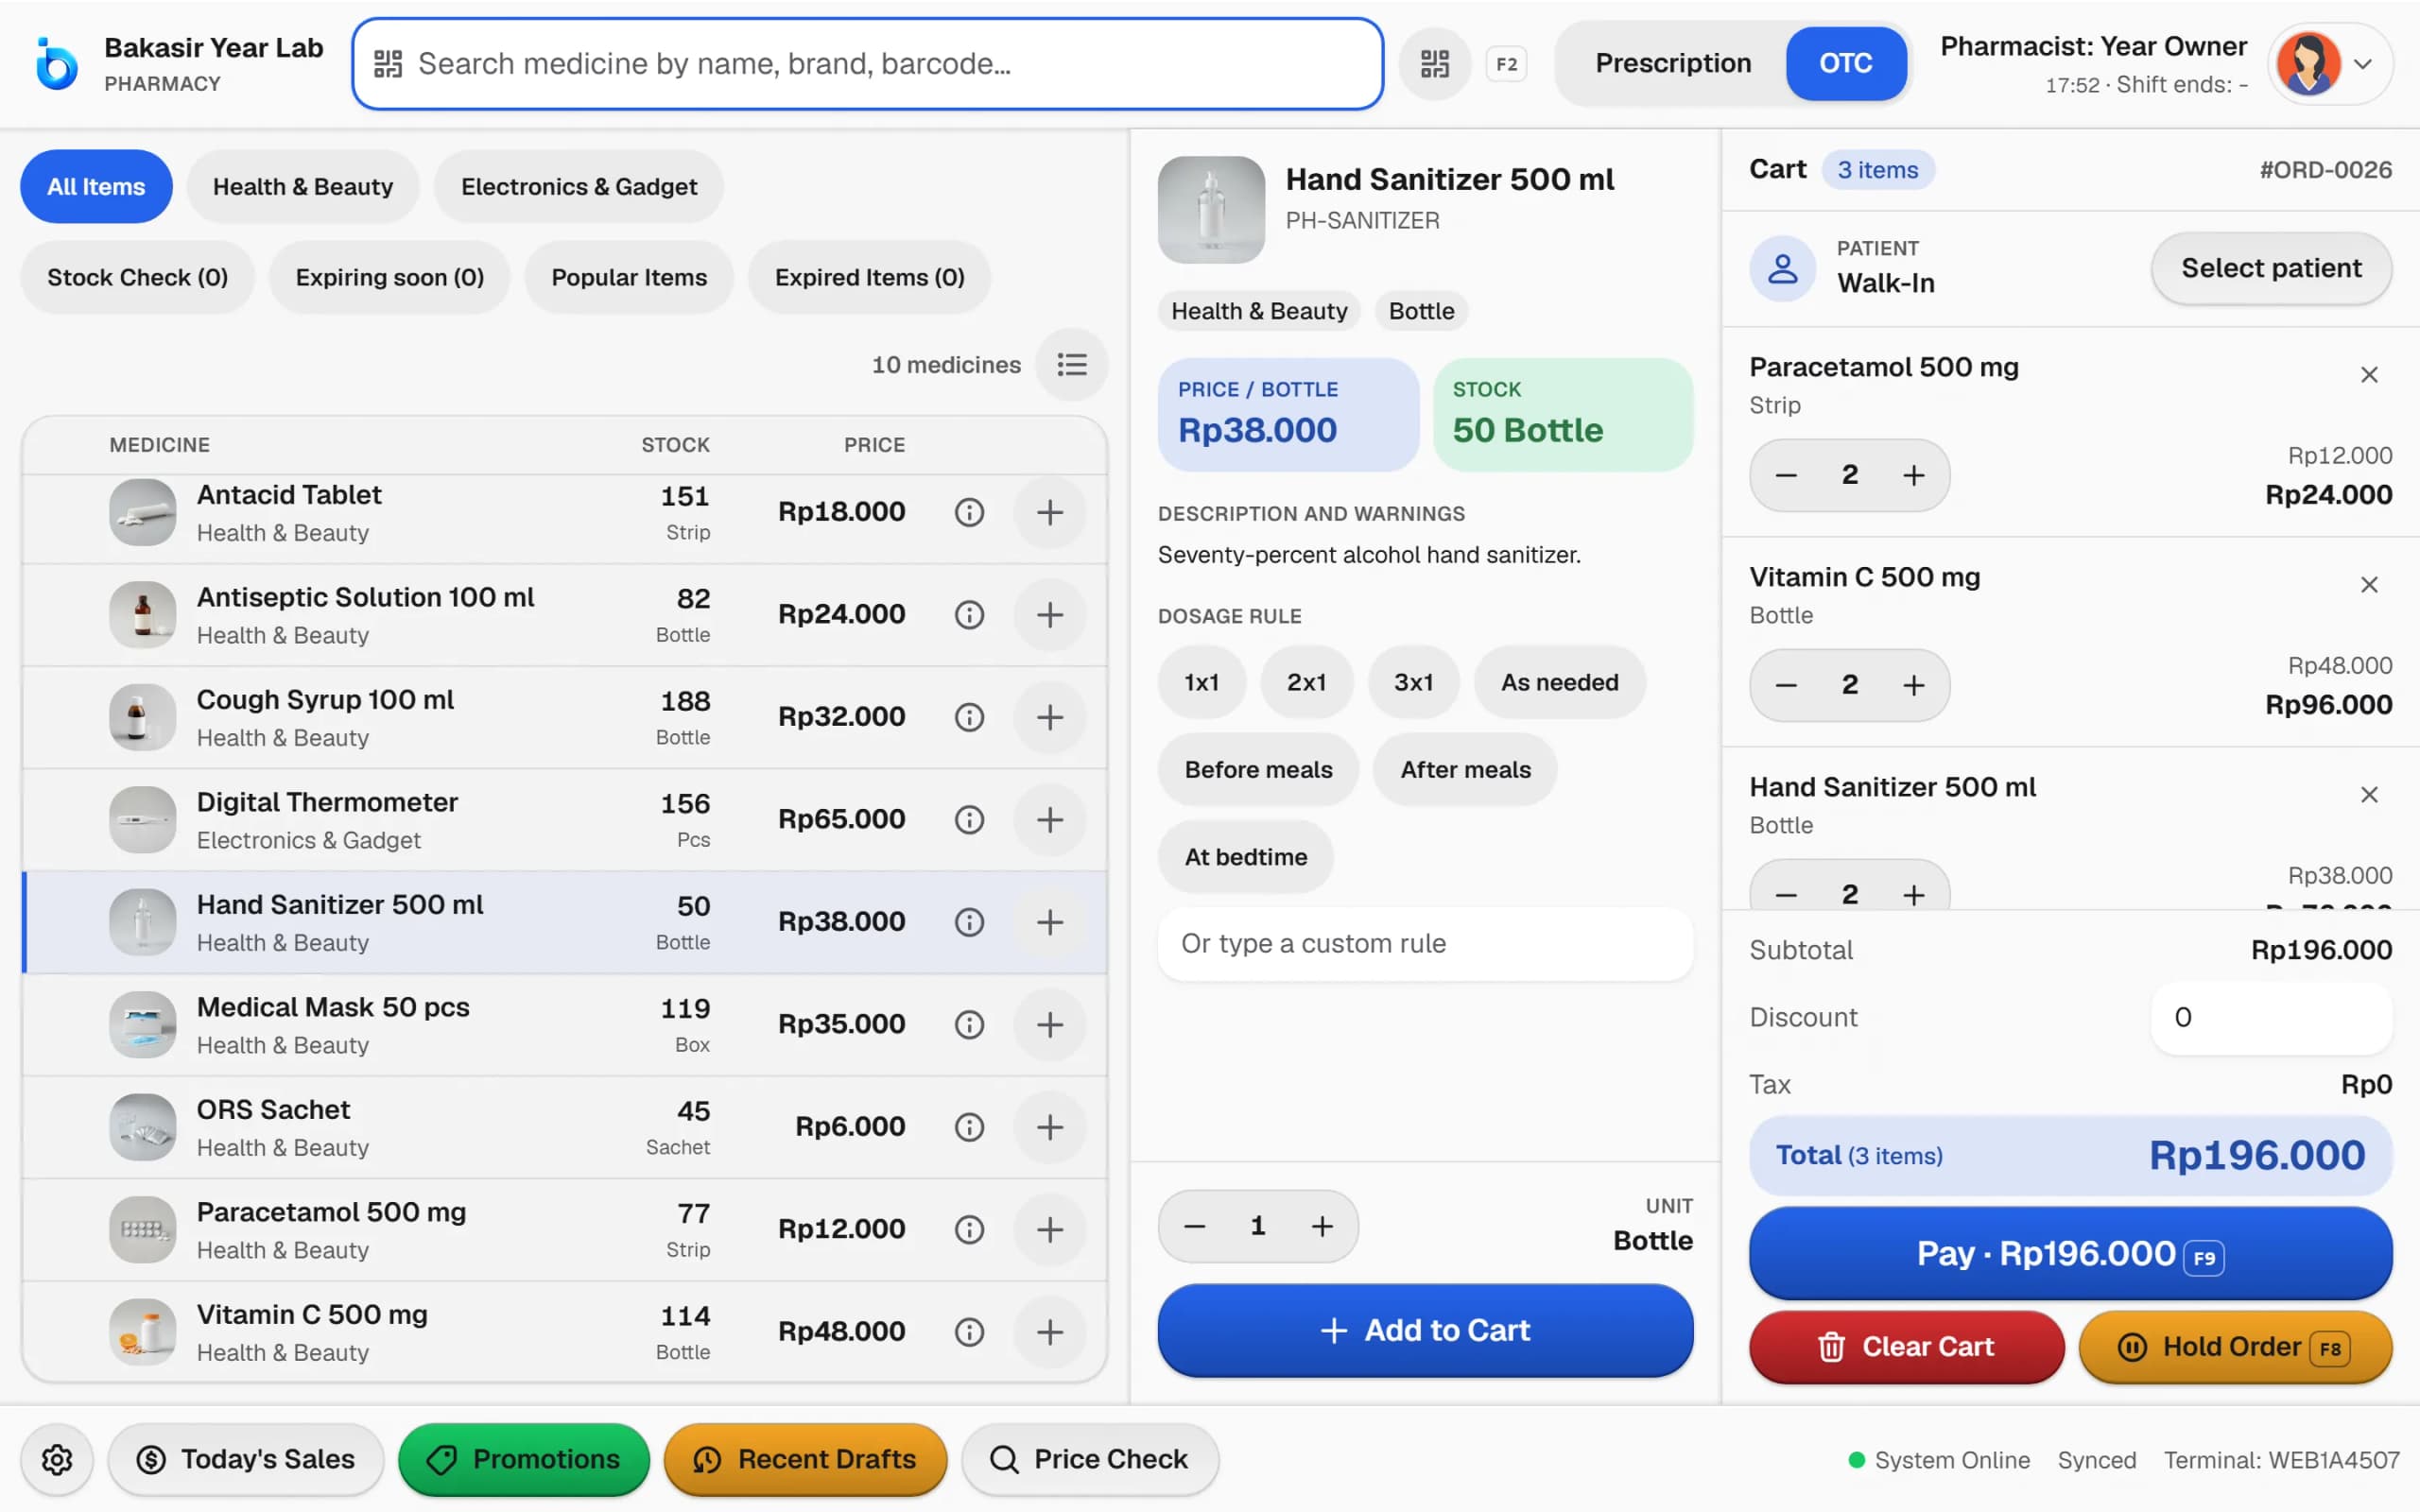
Task: Pay Rp196.000 now
Action: pos(2070,1254)
